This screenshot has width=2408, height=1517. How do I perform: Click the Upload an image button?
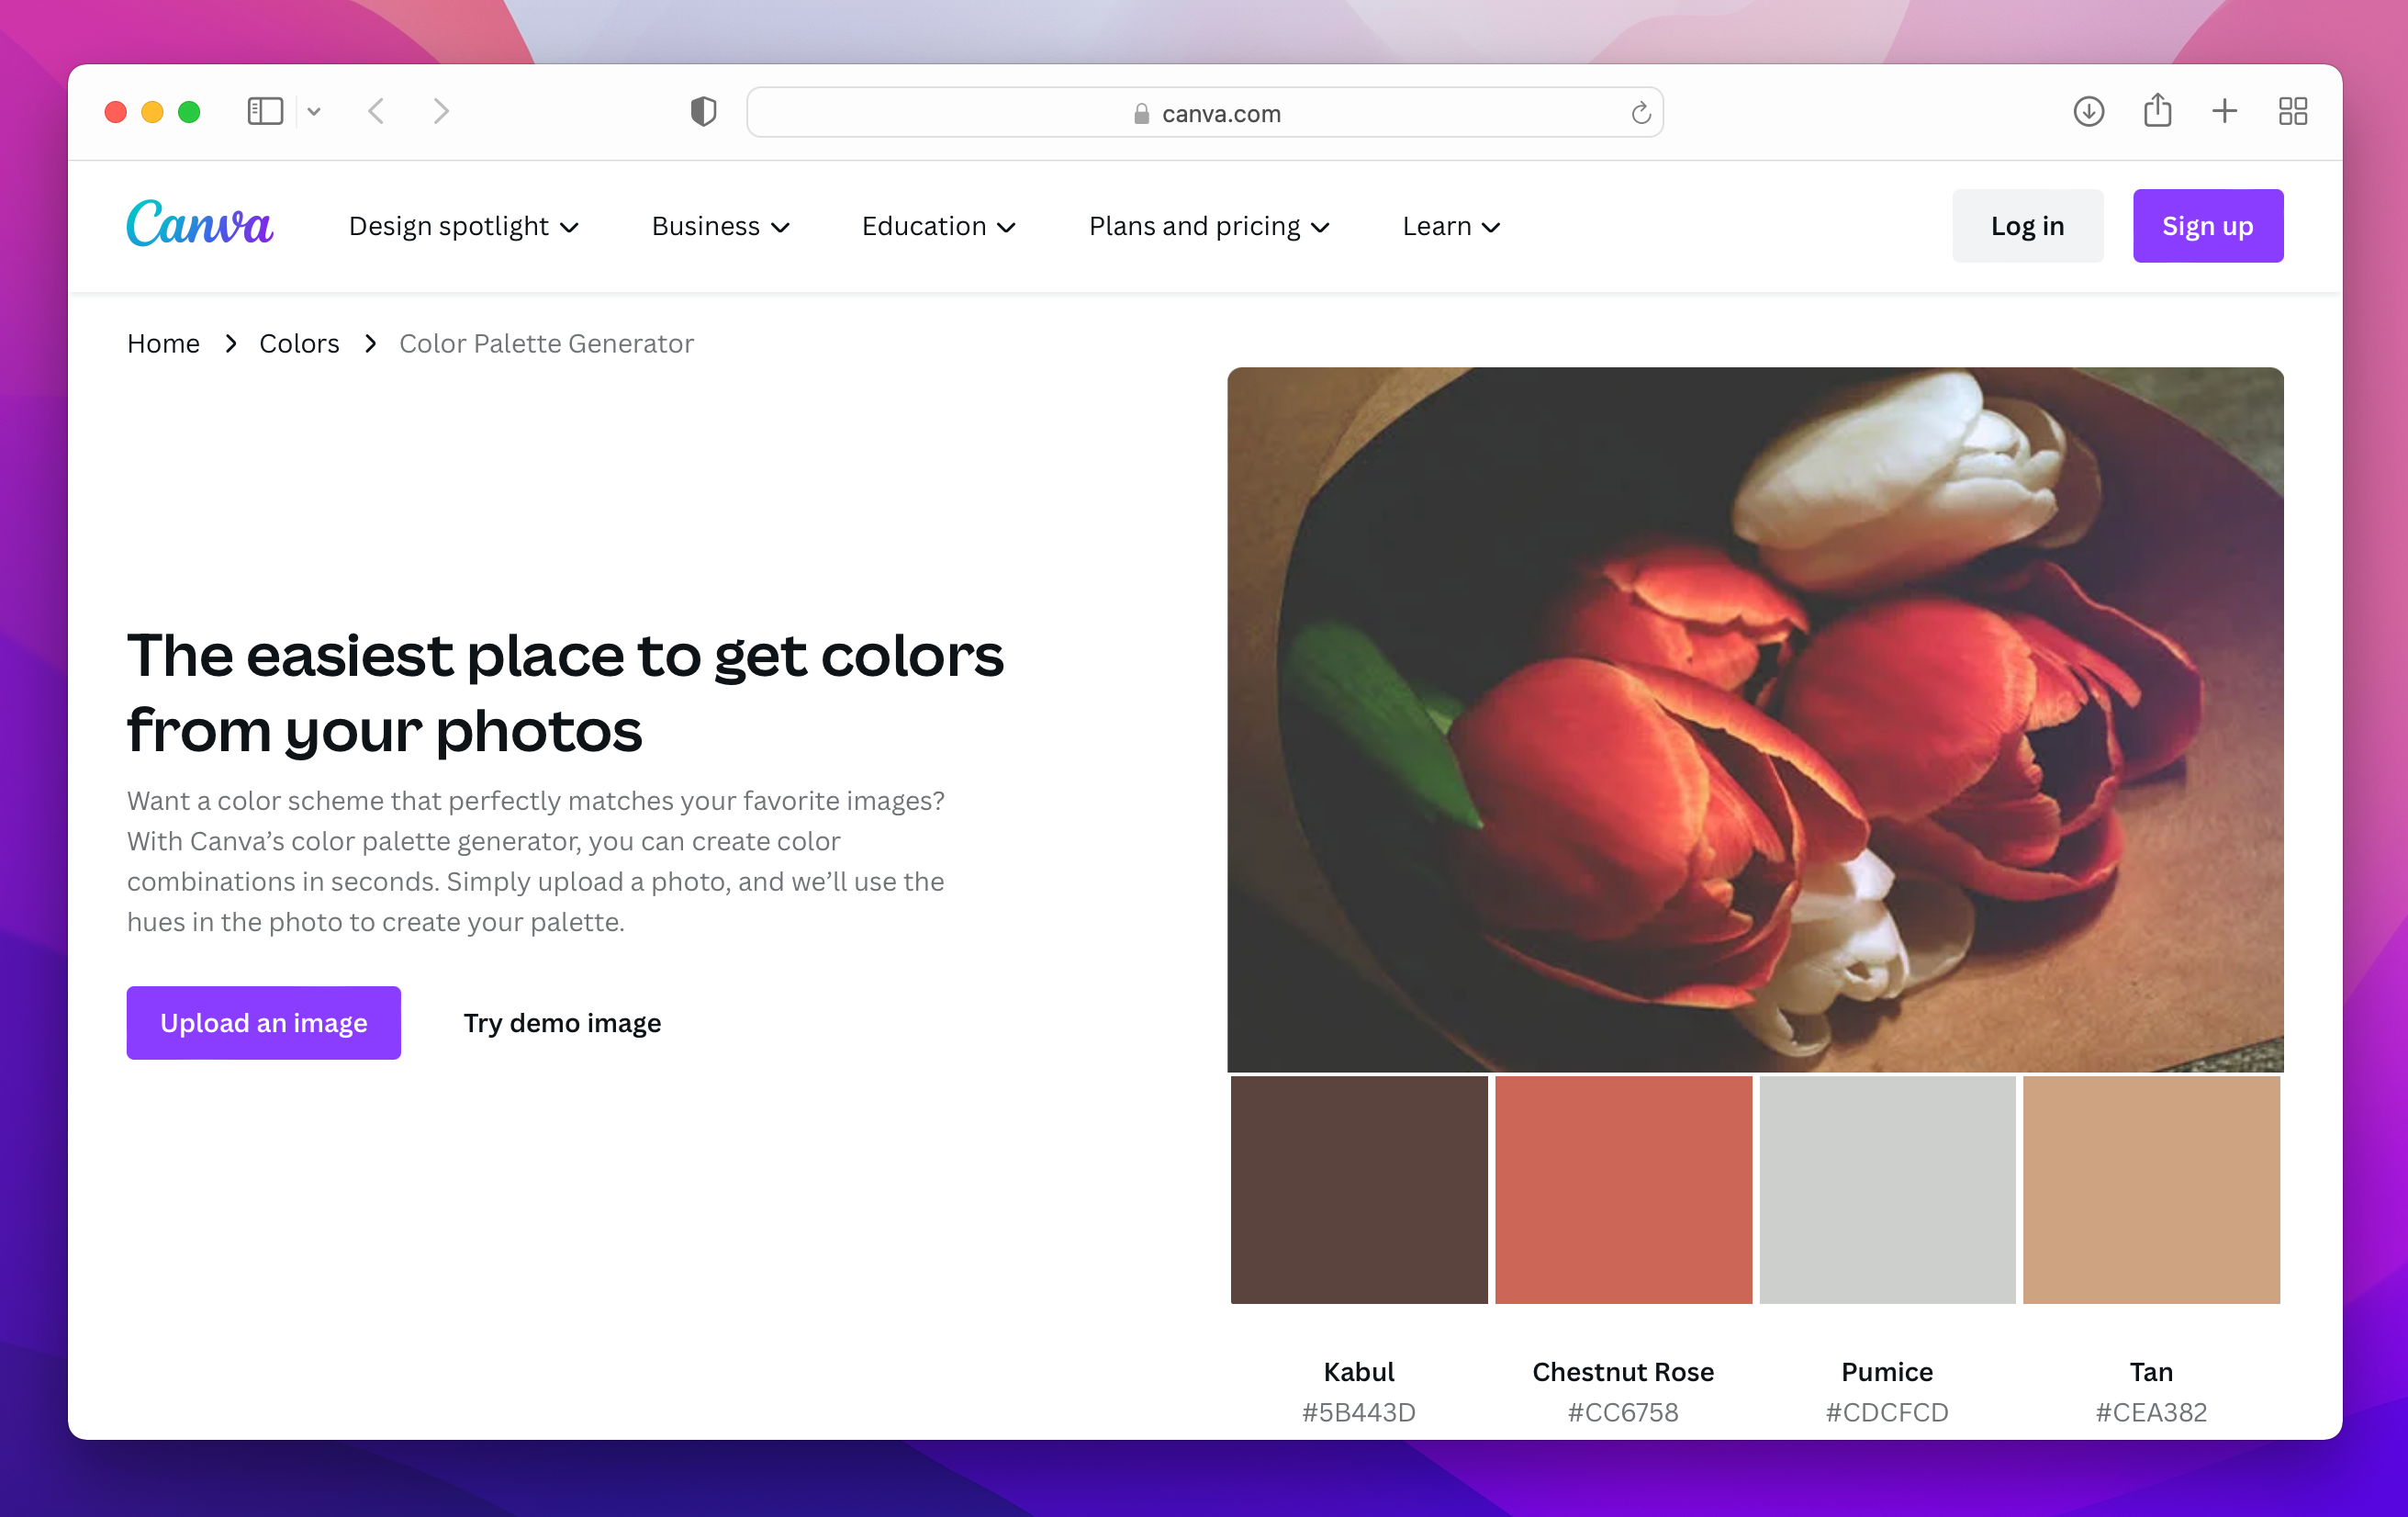(x=263, y=1022)
